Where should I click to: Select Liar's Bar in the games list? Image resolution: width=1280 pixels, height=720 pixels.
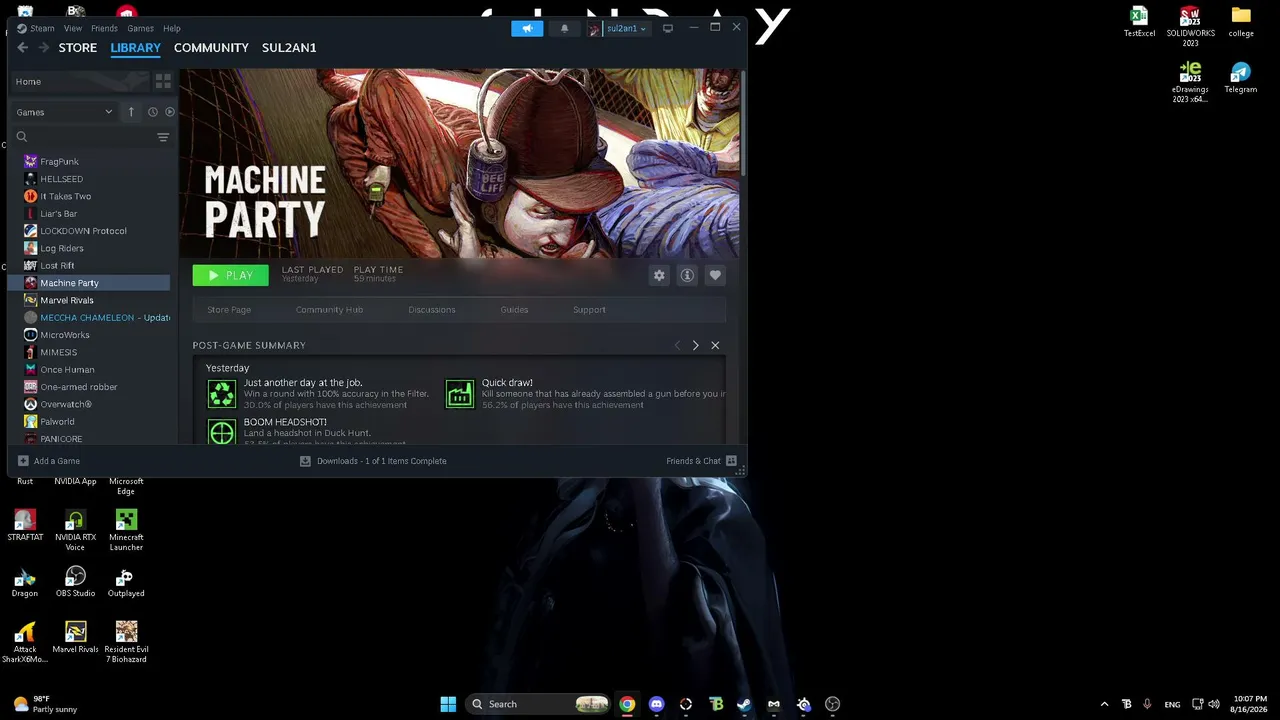[x=90, y=213]
